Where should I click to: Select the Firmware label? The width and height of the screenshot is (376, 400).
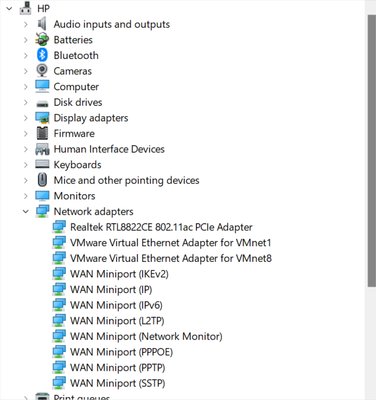(x=74, y=133)
